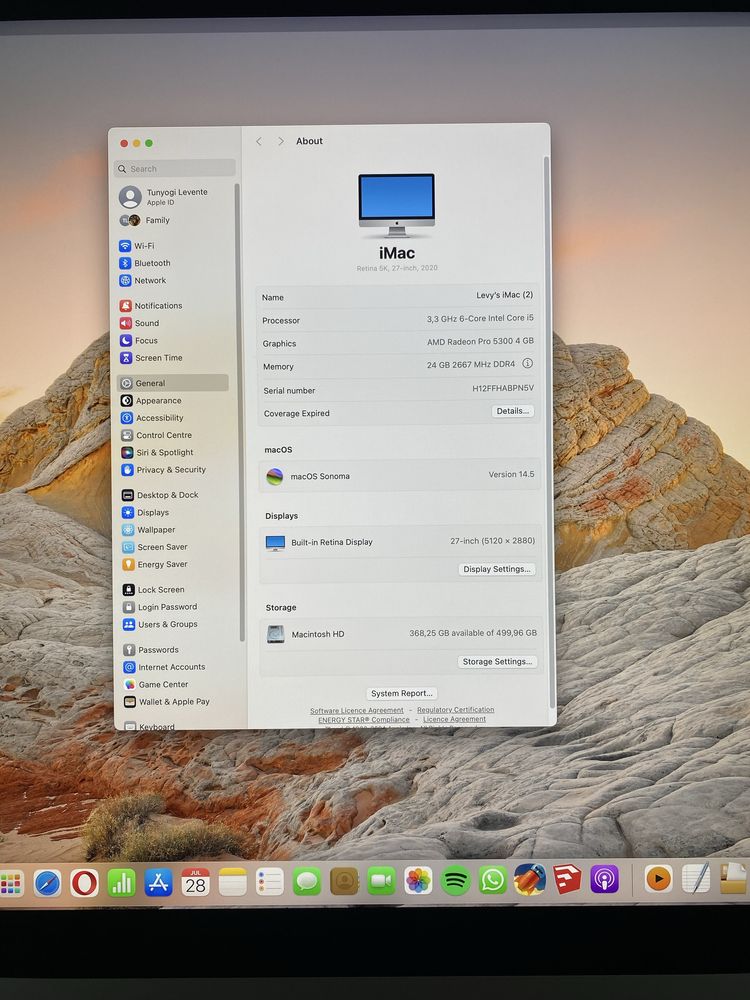This screenshot has height=1000, width=750.
Task: Open the Tunyogi Levente Apple ID account
Action: [163, 196]
